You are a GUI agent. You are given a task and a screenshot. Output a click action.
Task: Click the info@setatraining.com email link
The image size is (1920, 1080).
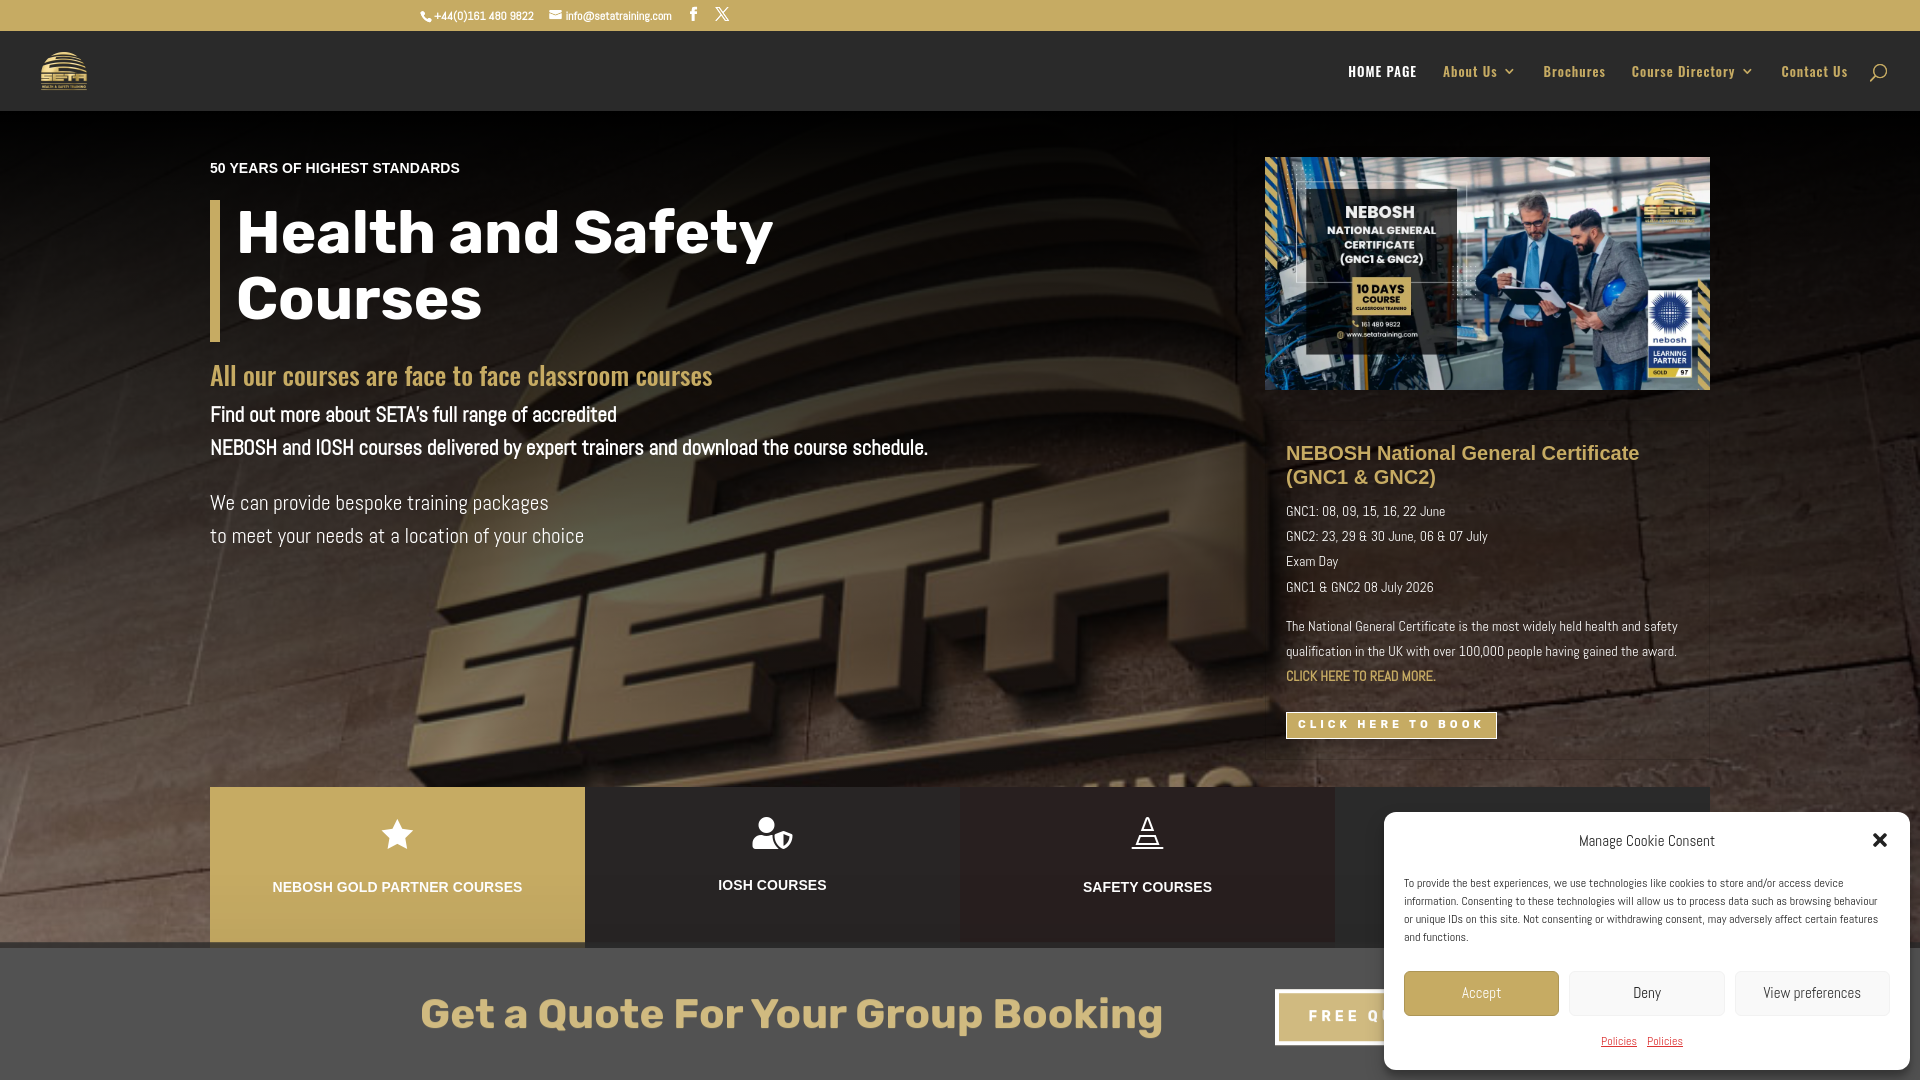tap(618, 16)
